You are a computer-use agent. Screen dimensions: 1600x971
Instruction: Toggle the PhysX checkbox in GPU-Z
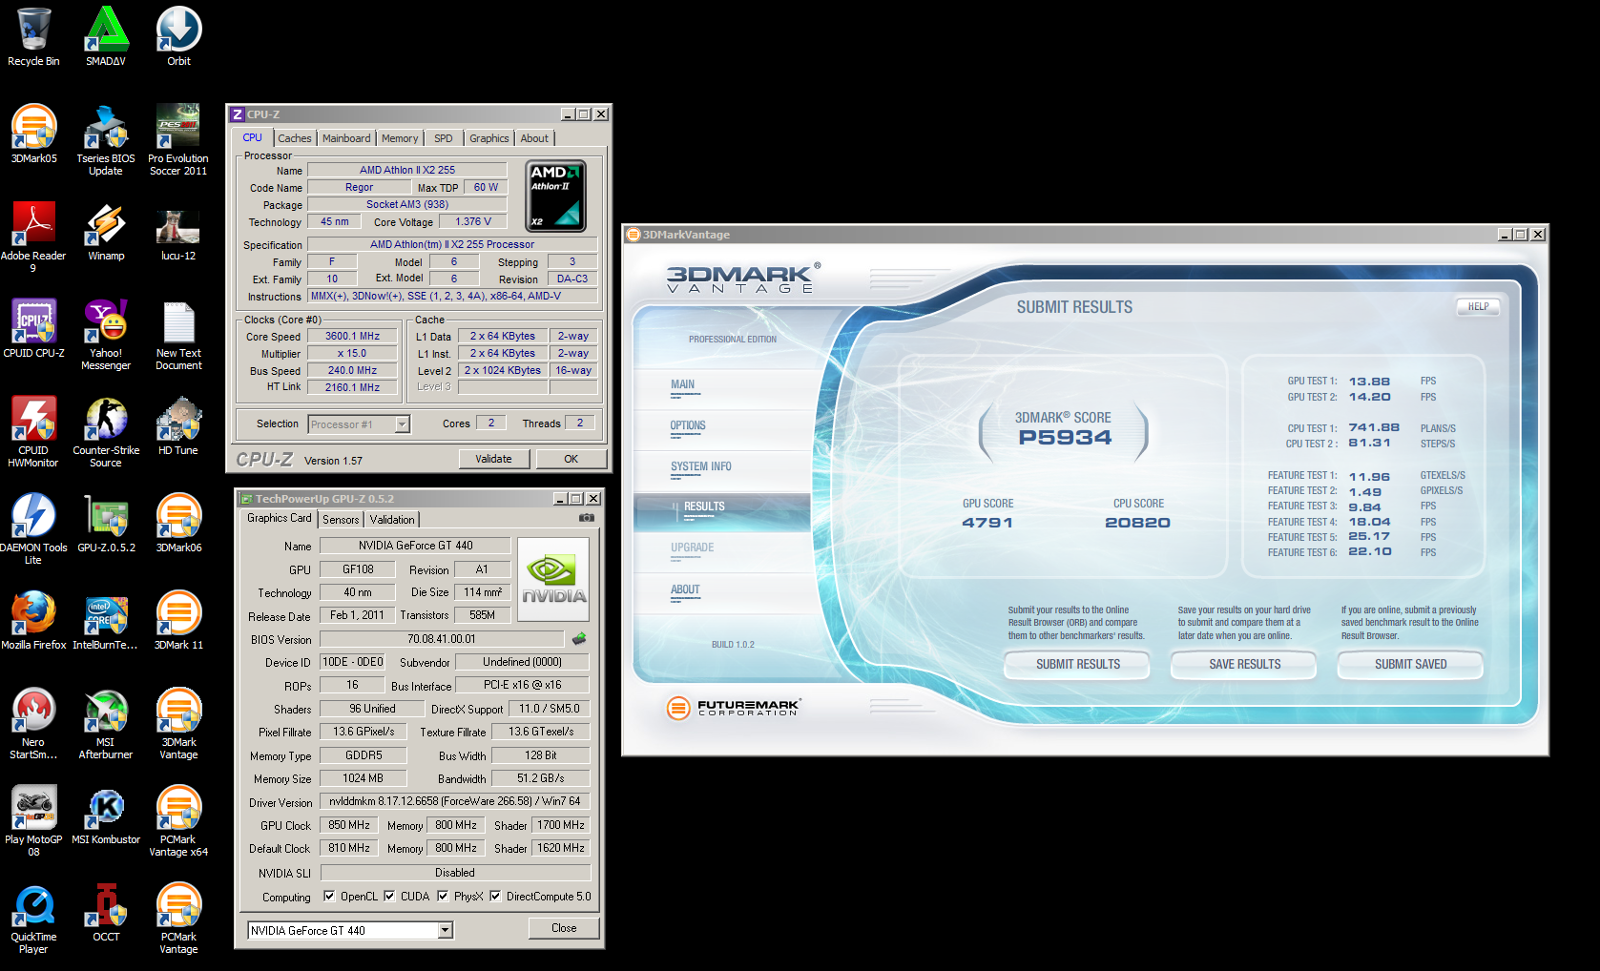[x=442, y=896]
